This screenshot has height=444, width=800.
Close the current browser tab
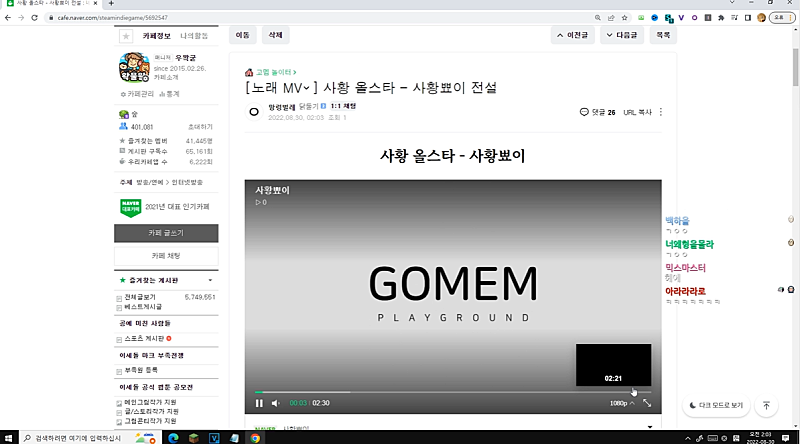coord(95,3)
